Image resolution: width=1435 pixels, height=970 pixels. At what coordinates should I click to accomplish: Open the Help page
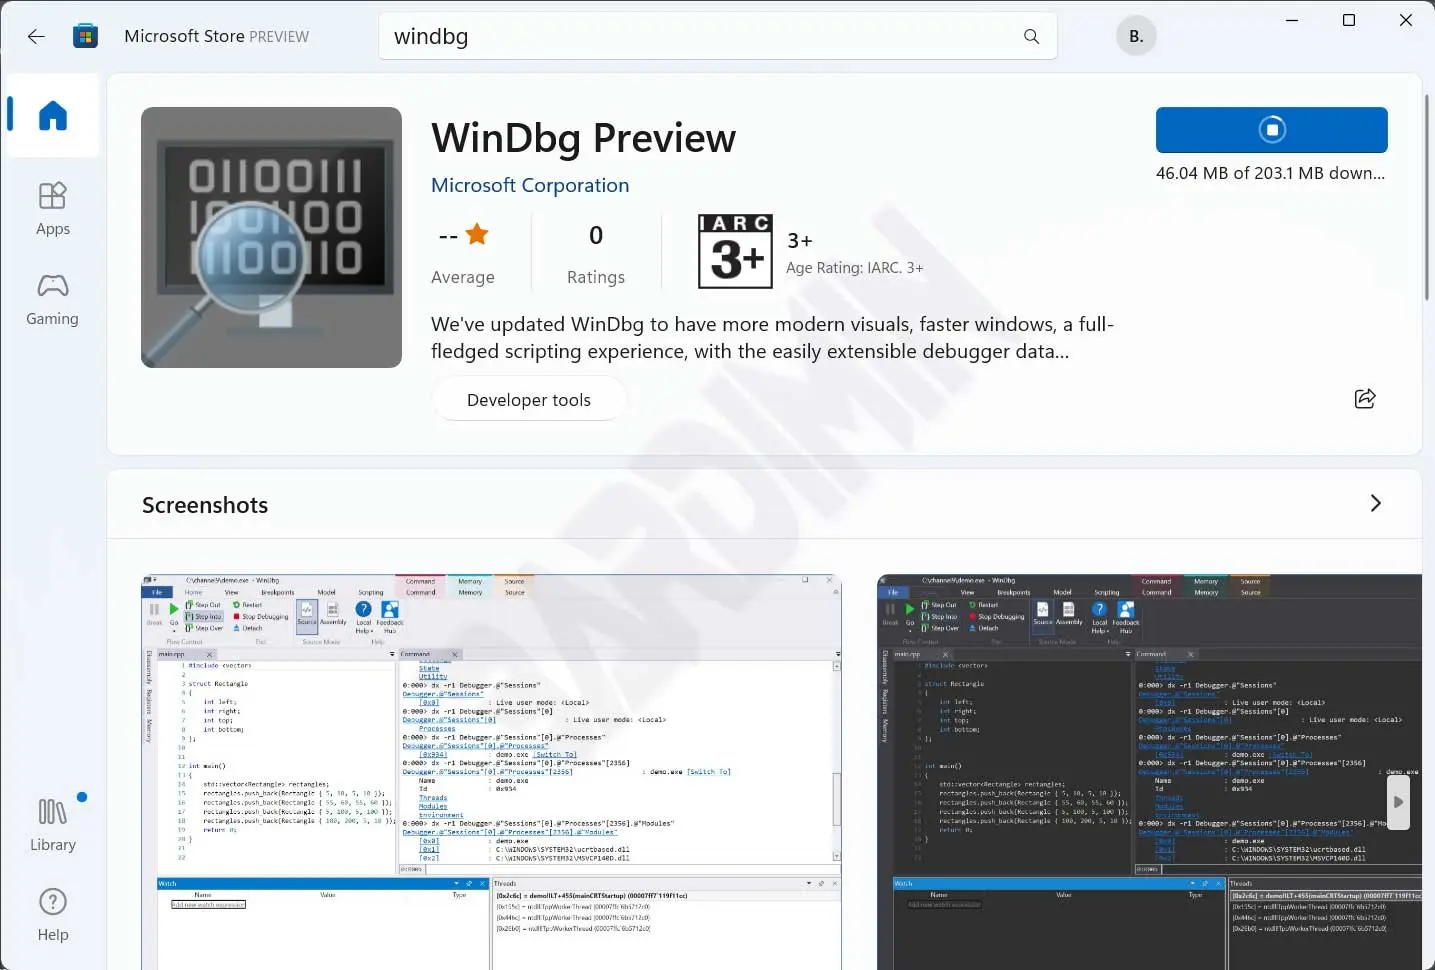[x=53, y=914]
